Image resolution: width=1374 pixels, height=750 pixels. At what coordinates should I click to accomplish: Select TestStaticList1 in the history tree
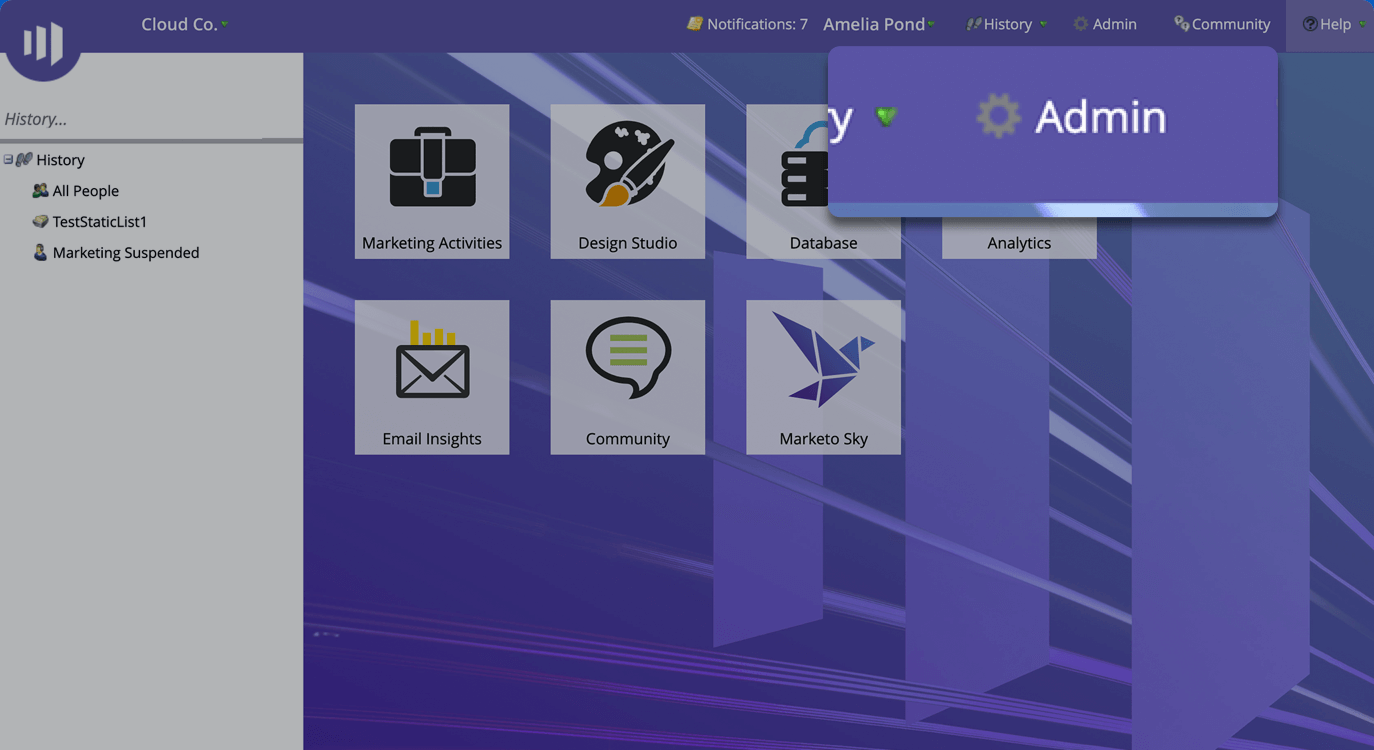pos(100,222)
